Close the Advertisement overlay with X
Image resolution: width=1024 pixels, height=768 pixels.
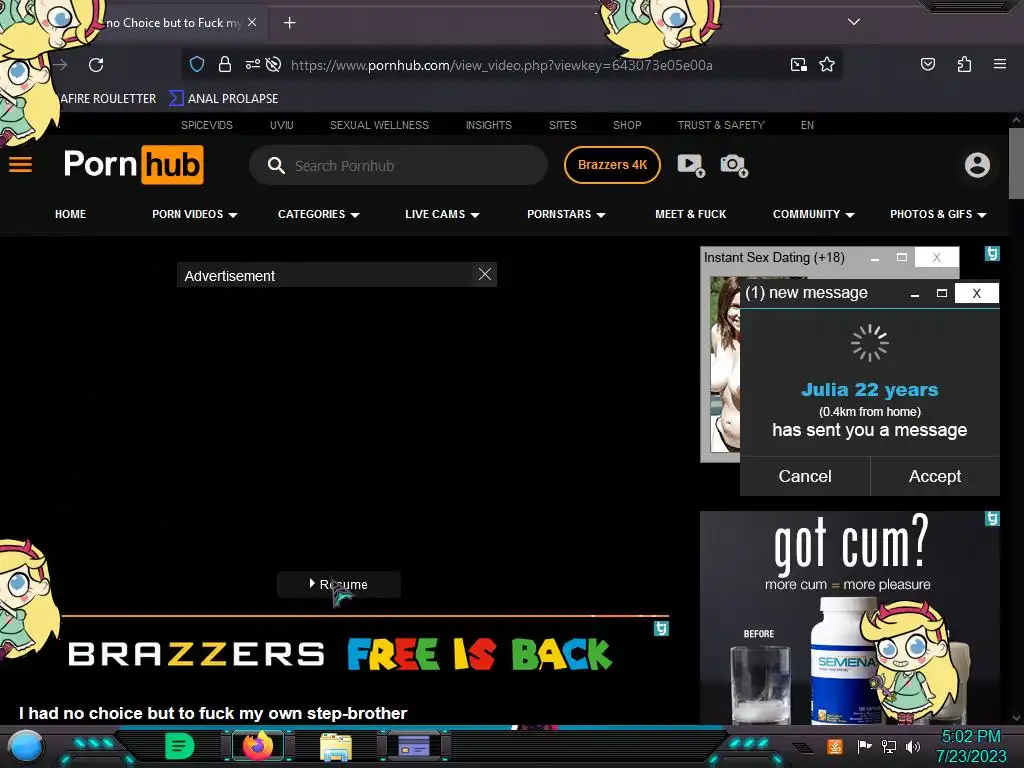485,274
